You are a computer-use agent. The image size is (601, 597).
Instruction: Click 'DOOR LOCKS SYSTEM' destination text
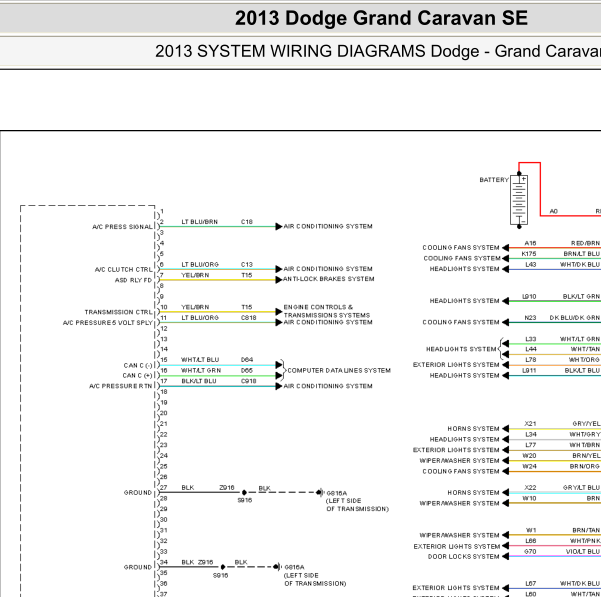tap(463, 556)
